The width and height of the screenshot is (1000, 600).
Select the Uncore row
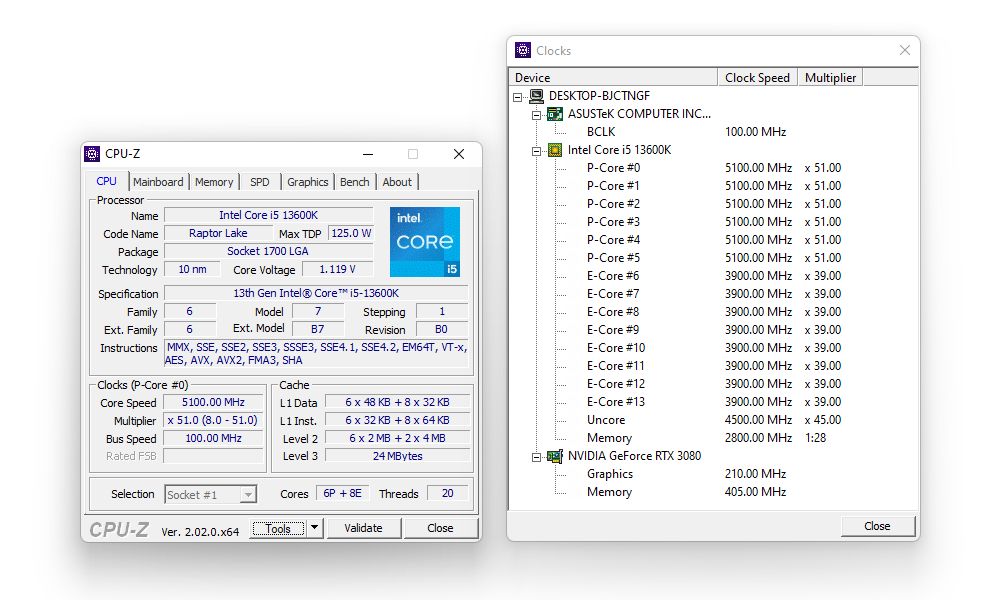[x=713, y=420]
